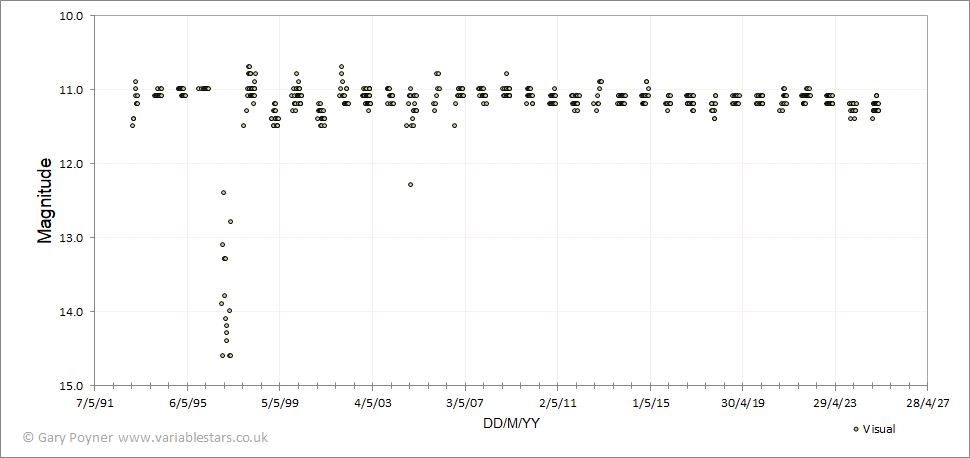Click the 12.0 magnitude axis label
The width and height of the screenshot is (970, 458).
[x=70, y=163]
